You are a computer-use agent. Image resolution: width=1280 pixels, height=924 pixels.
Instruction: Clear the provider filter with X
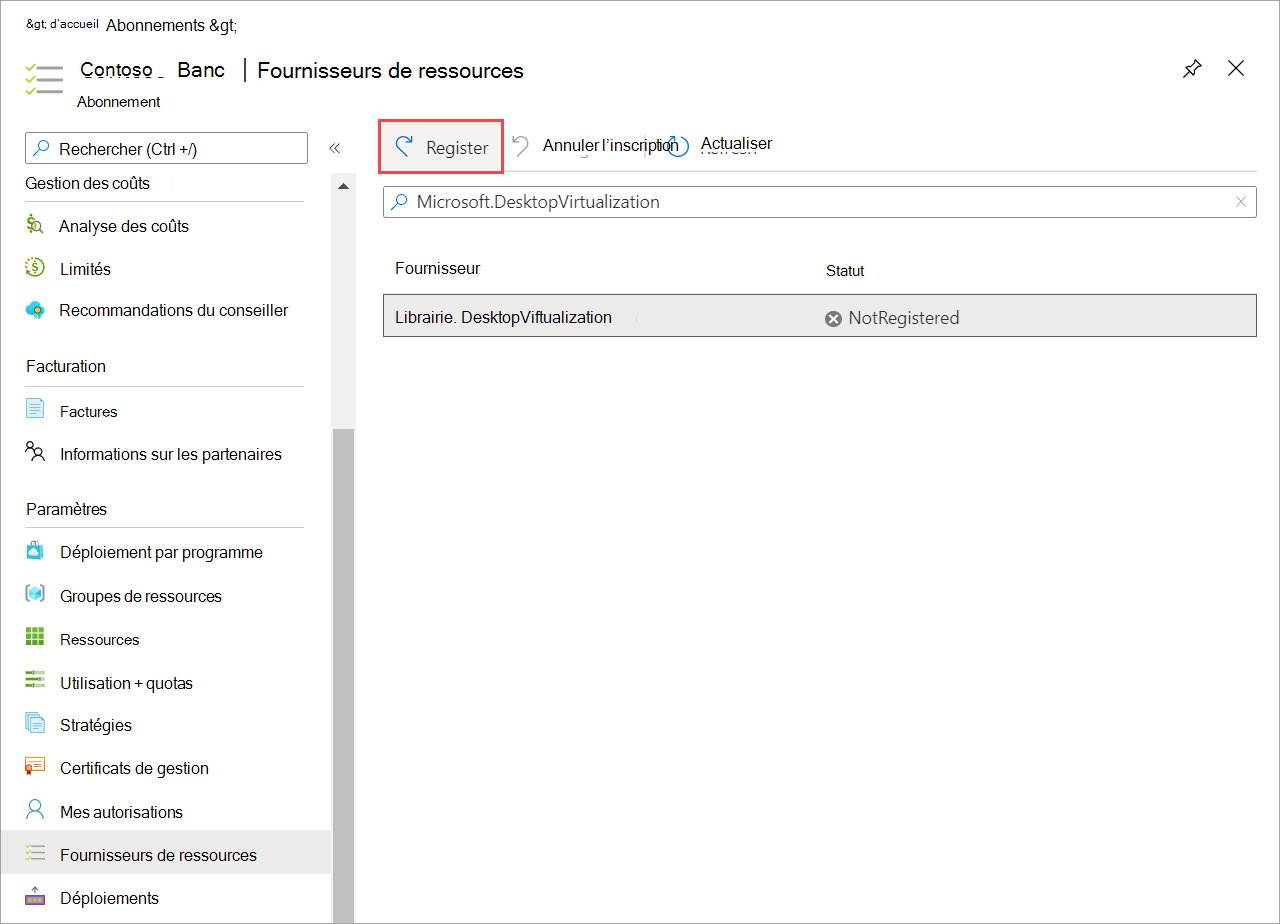1241,201
